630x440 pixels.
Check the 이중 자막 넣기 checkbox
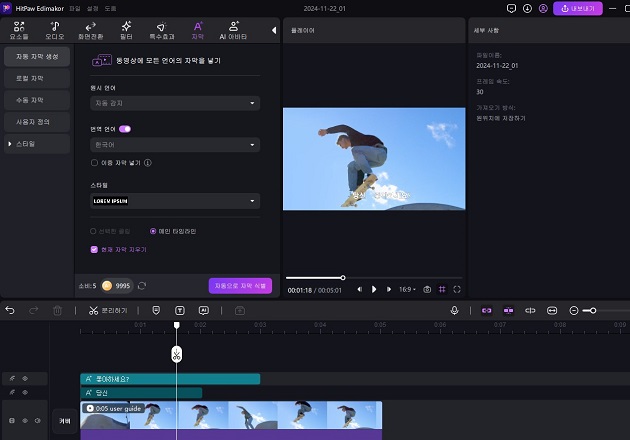click(x=94, y=160)
